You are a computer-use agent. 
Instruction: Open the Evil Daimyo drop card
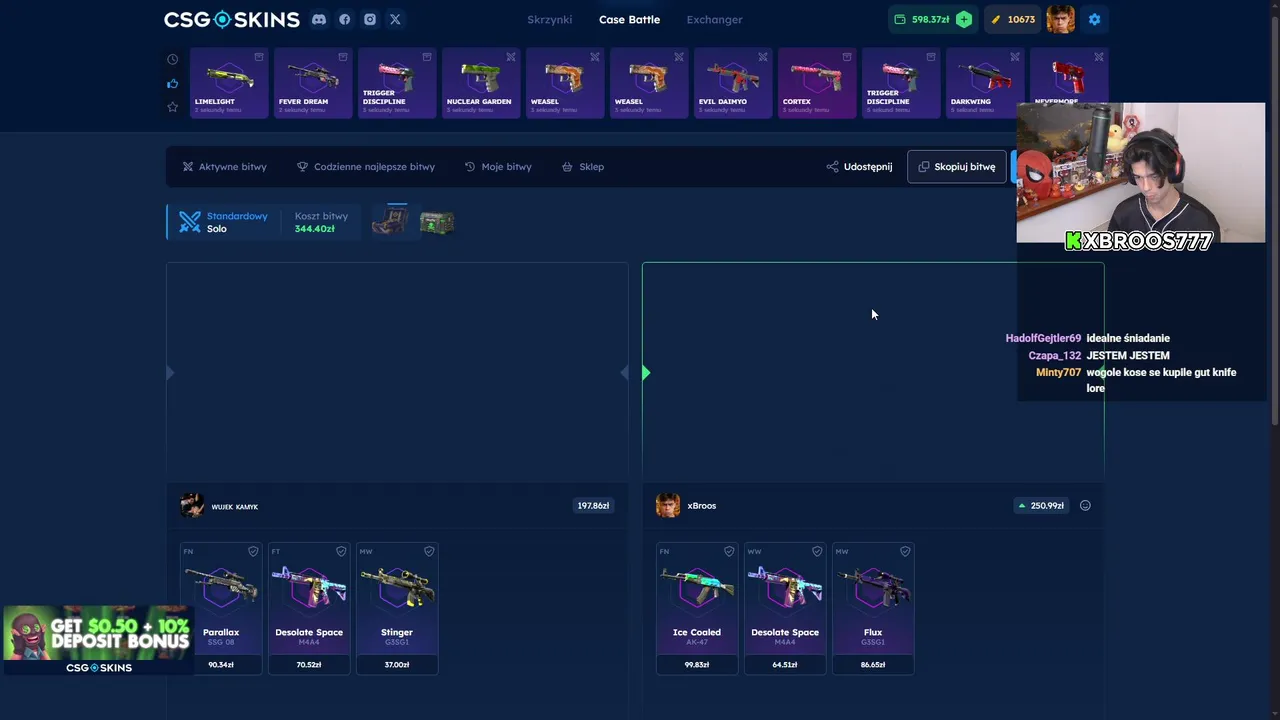[733, 83]
